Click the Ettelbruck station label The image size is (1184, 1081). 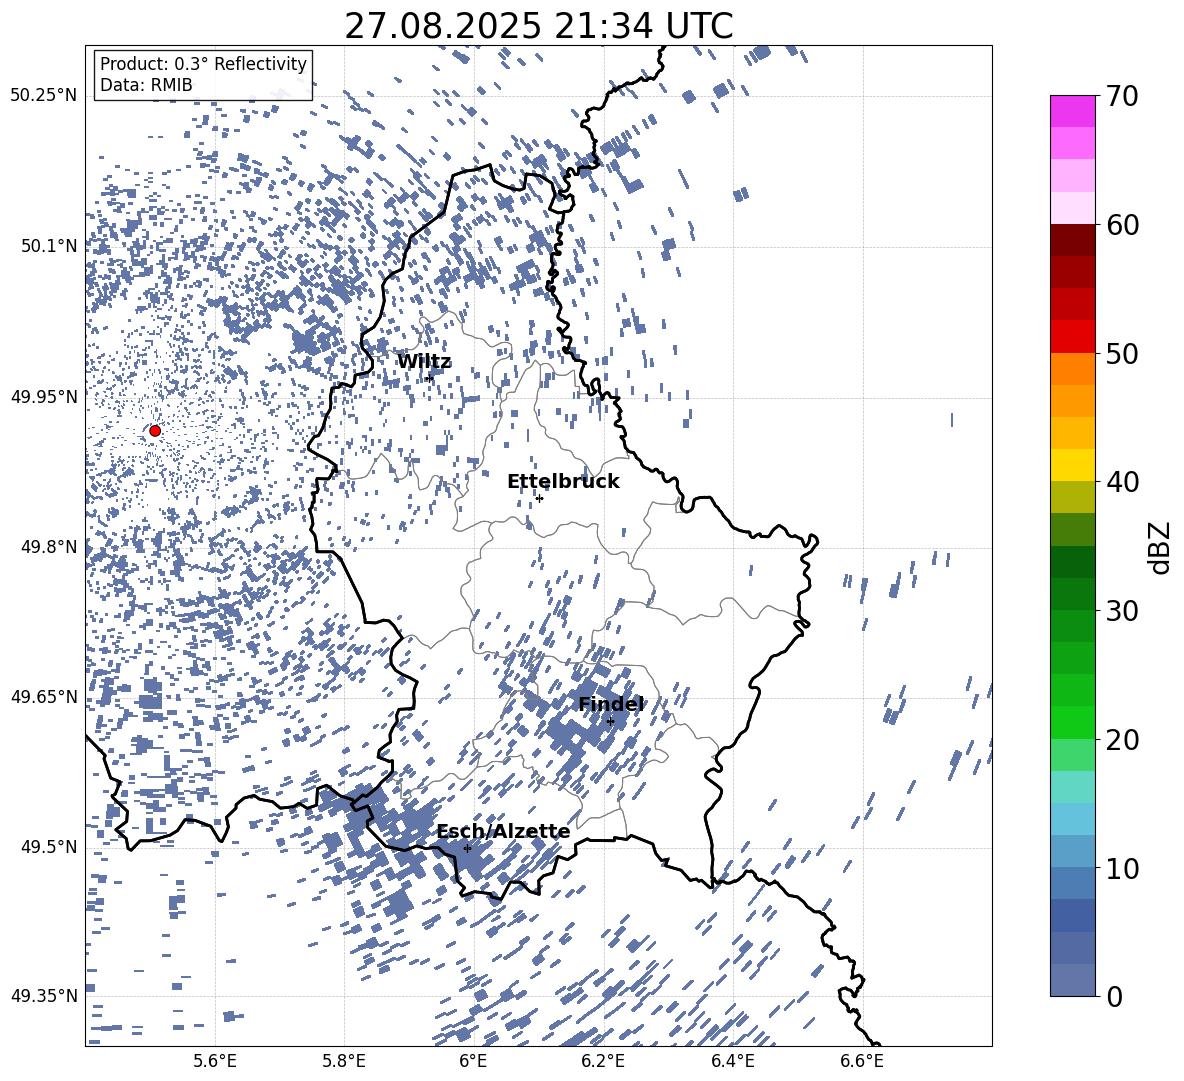(563, 482)
